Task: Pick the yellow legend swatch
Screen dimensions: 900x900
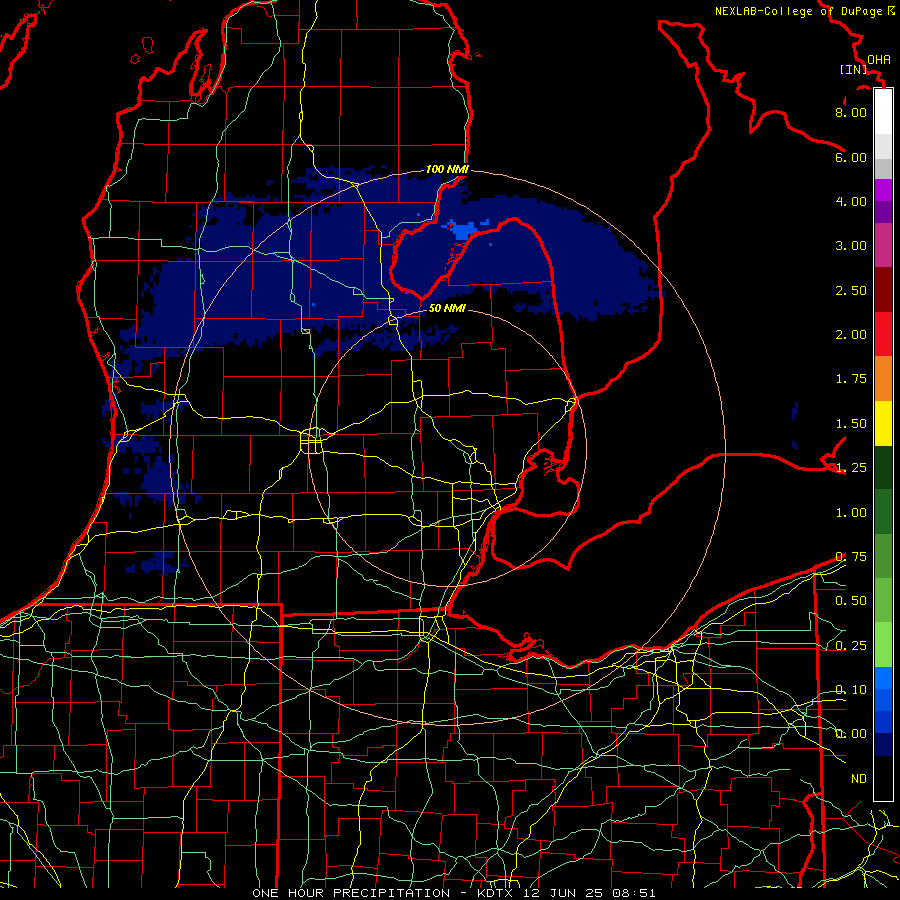Action: [883, 423]
